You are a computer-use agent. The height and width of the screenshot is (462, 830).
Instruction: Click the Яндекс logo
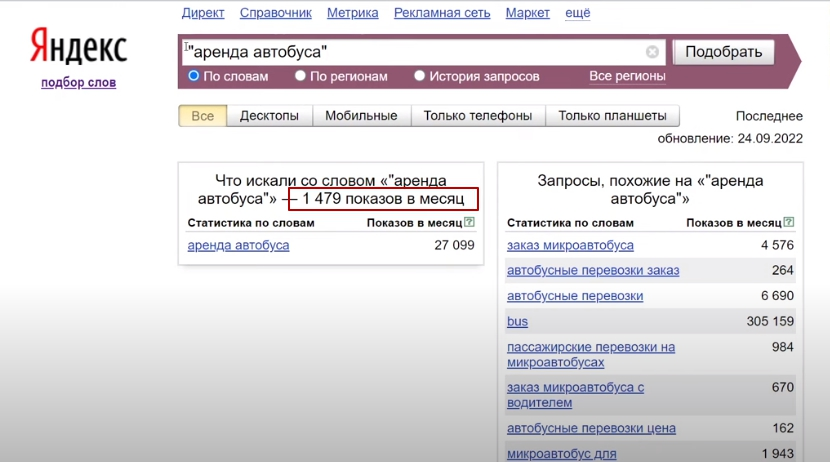coord(78,47)
